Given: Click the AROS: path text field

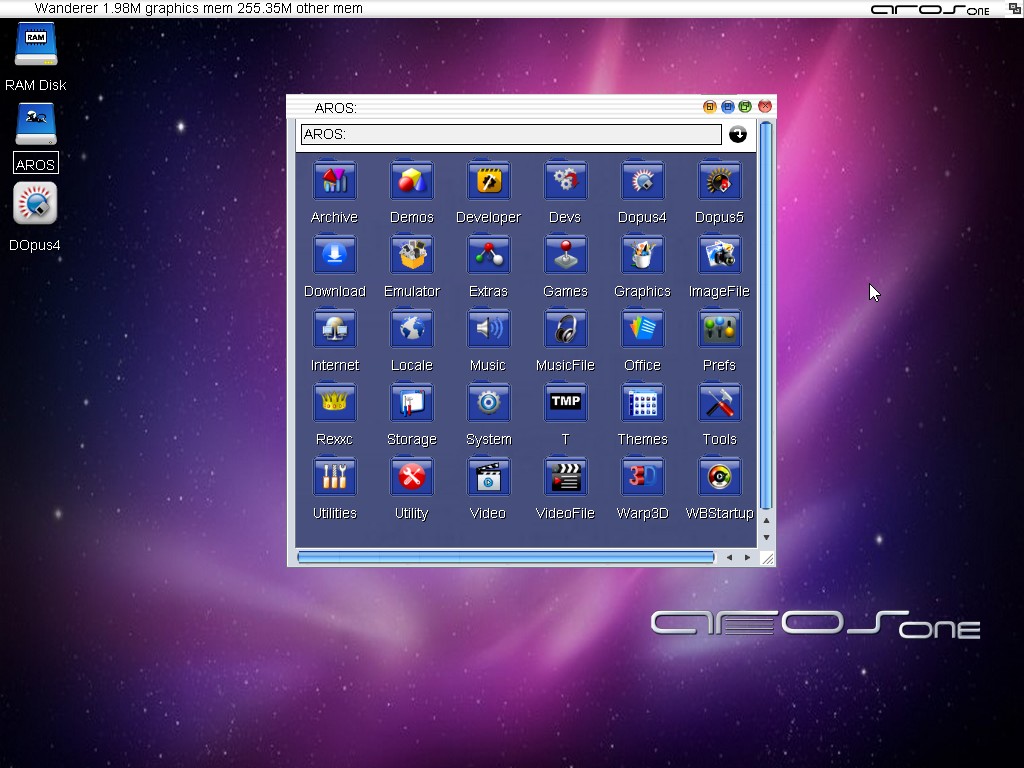Looking at the screenshot, I should click(x=510, y=134).
